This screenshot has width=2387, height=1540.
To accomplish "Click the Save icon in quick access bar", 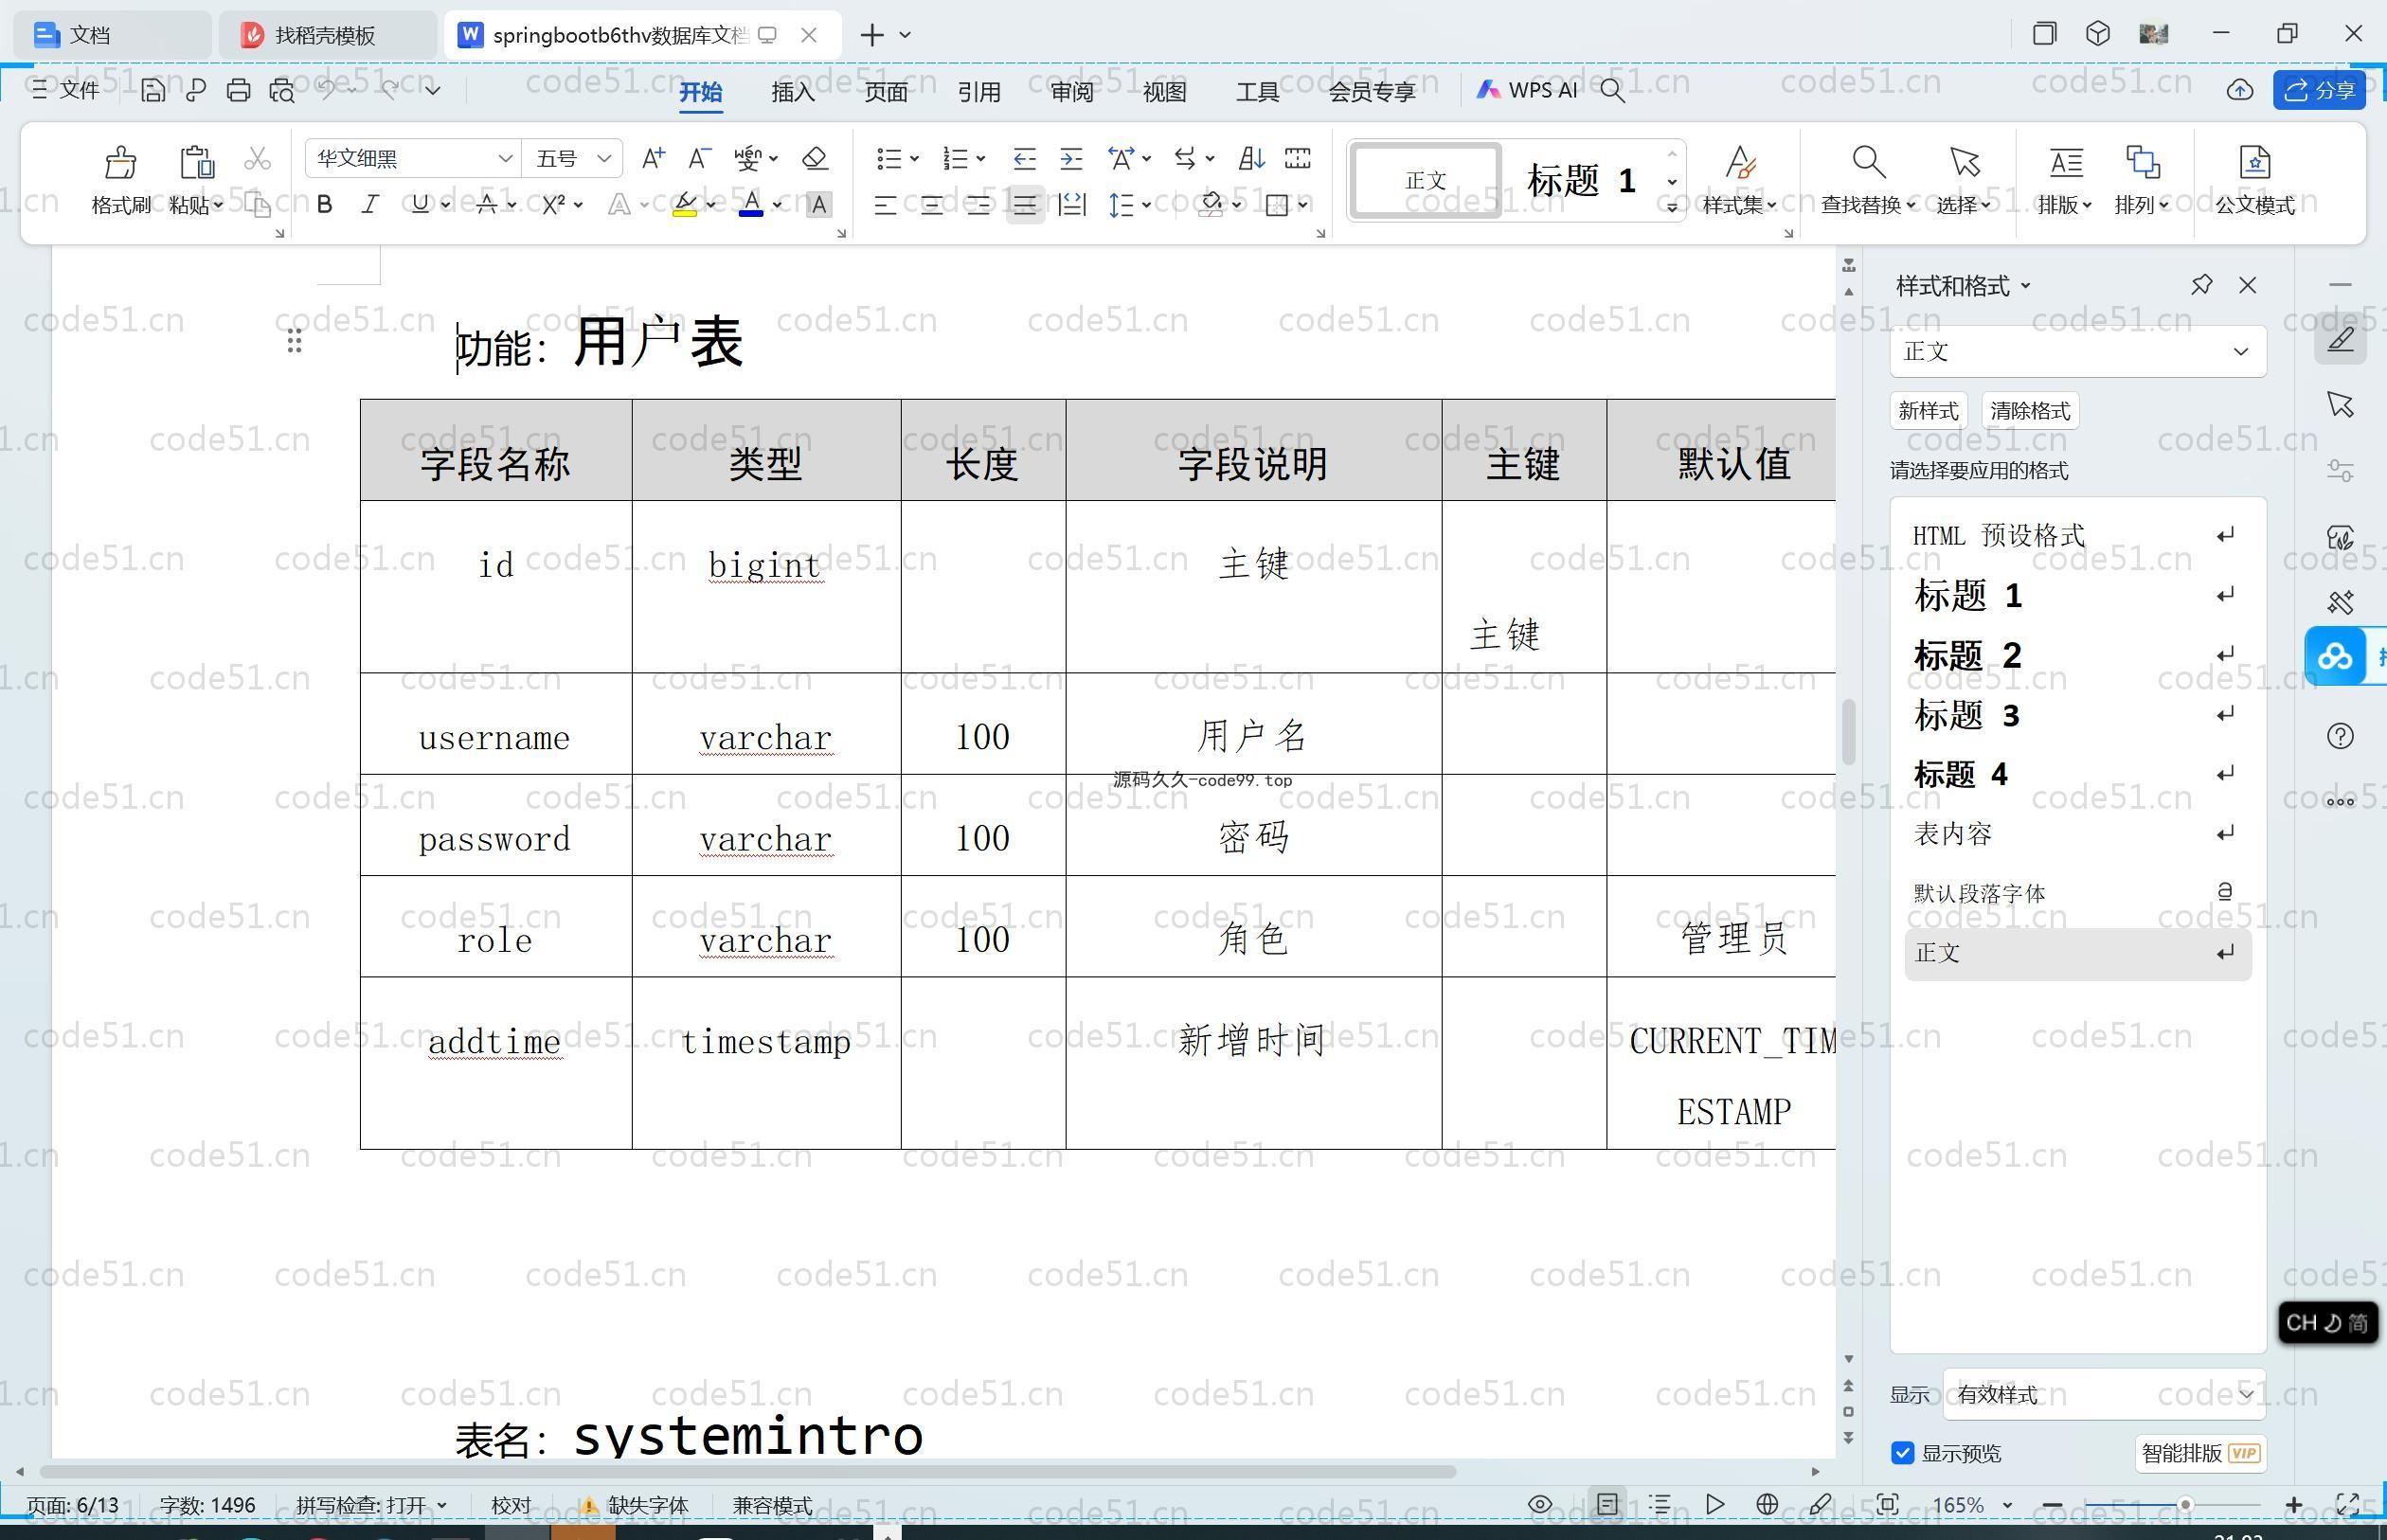I will point(153,90).
